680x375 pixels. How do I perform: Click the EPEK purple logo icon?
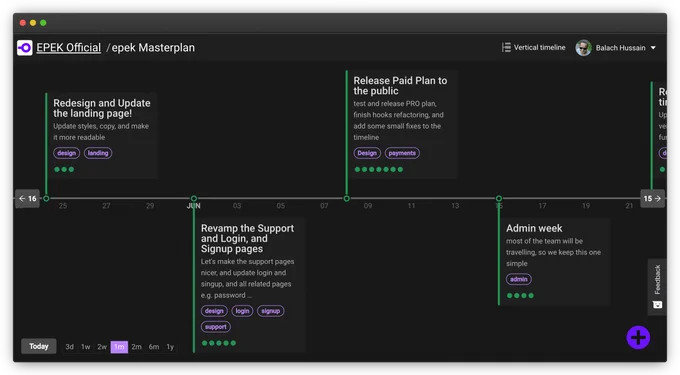point(25,48)
